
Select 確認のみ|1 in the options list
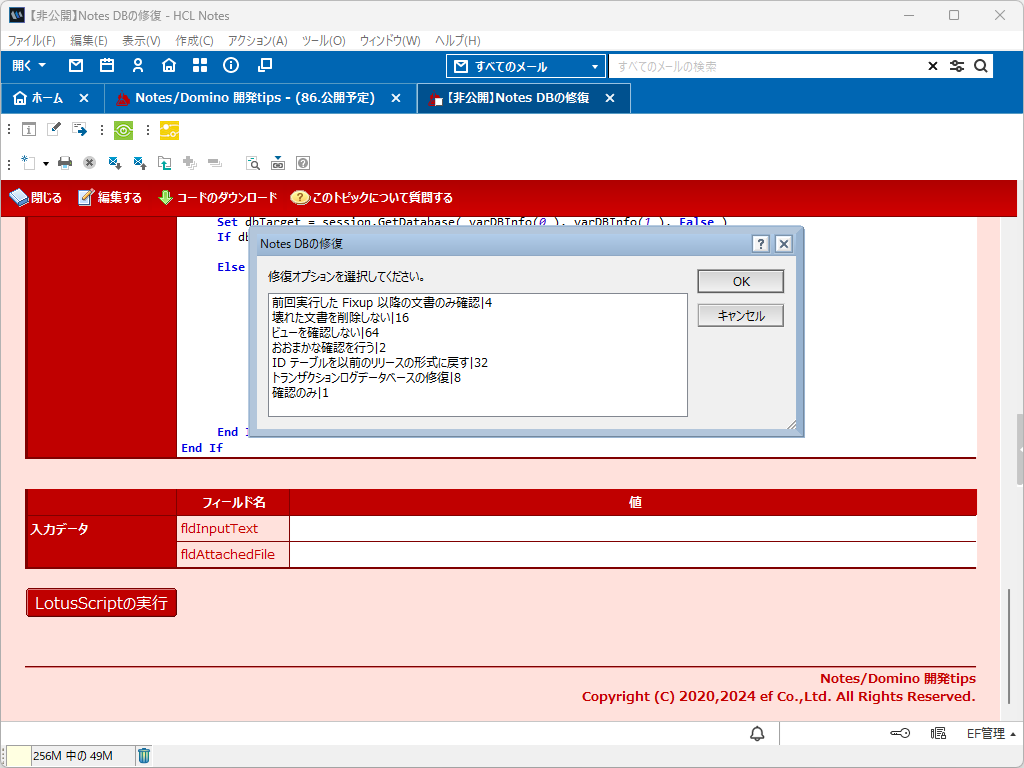pos(300,393)
